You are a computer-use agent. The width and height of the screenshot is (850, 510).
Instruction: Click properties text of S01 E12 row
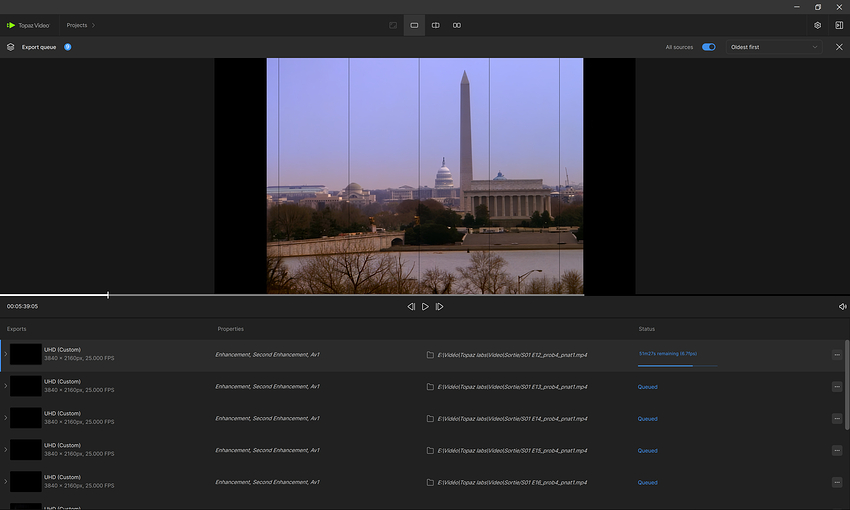pos(267,354)
